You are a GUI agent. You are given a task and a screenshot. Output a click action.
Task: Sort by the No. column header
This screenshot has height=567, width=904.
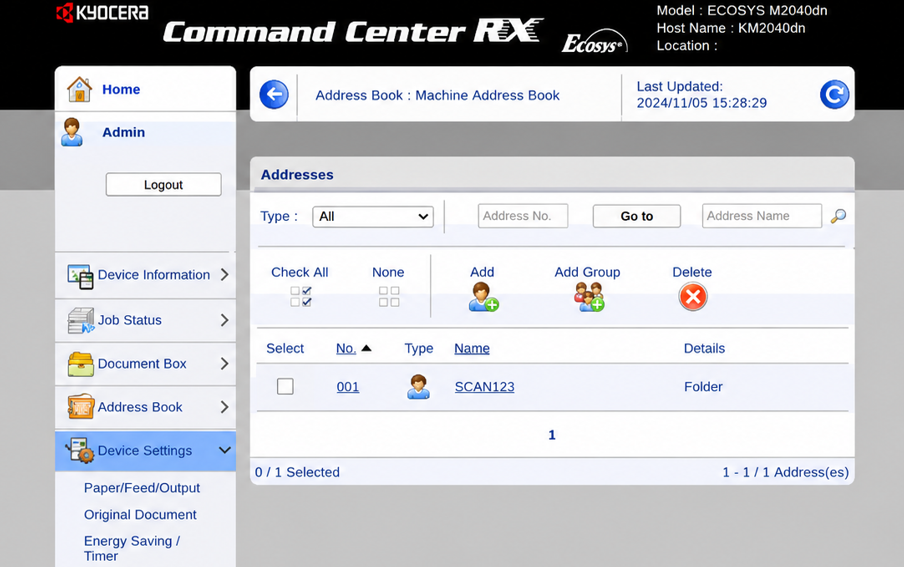click(346, 348)
